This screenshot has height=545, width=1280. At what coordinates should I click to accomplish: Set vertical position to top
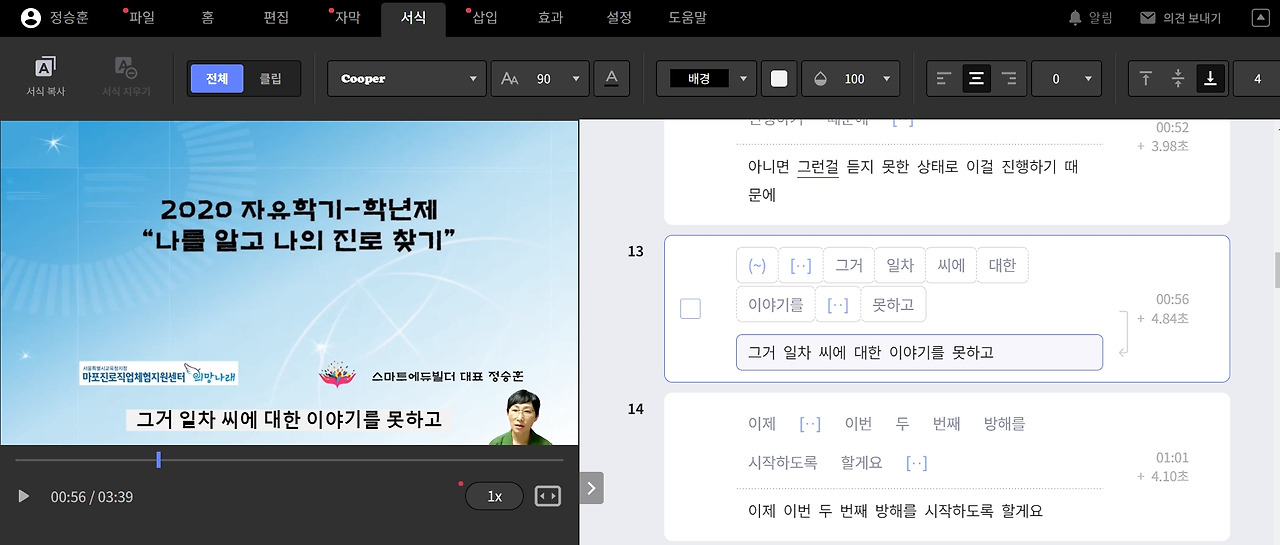pos(1146,79)
